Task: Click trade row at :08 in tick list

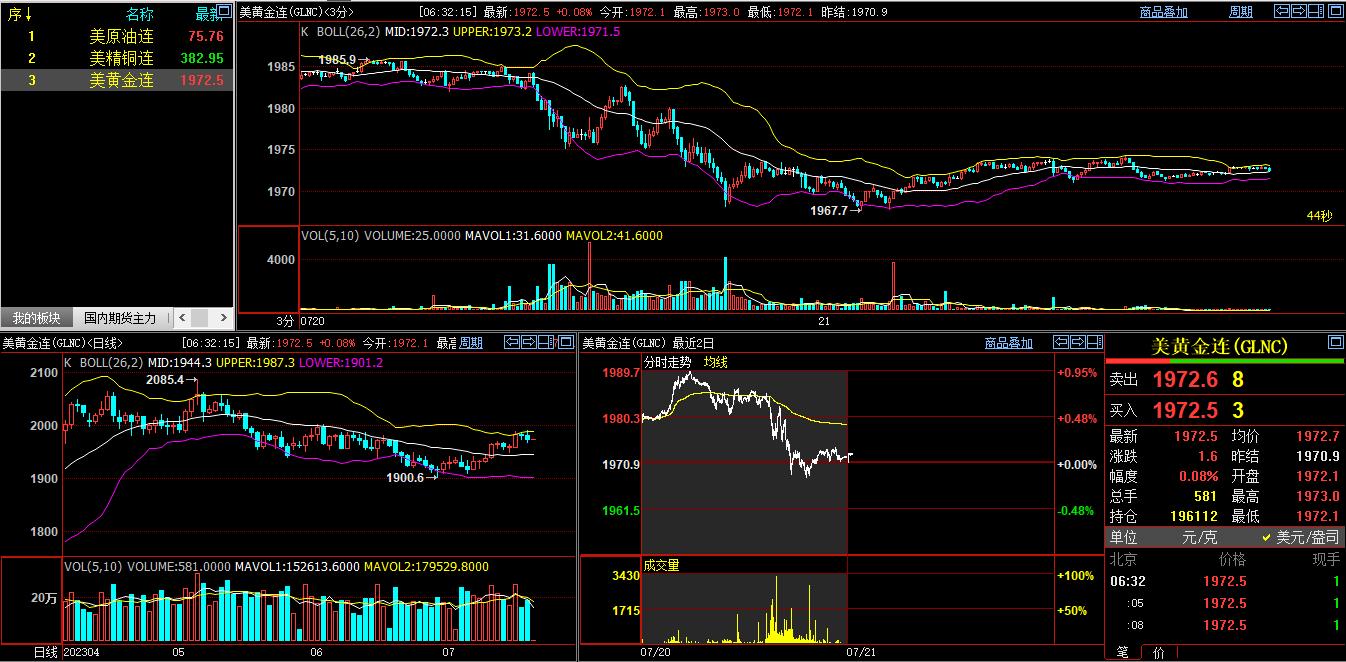Action: 1225,625
